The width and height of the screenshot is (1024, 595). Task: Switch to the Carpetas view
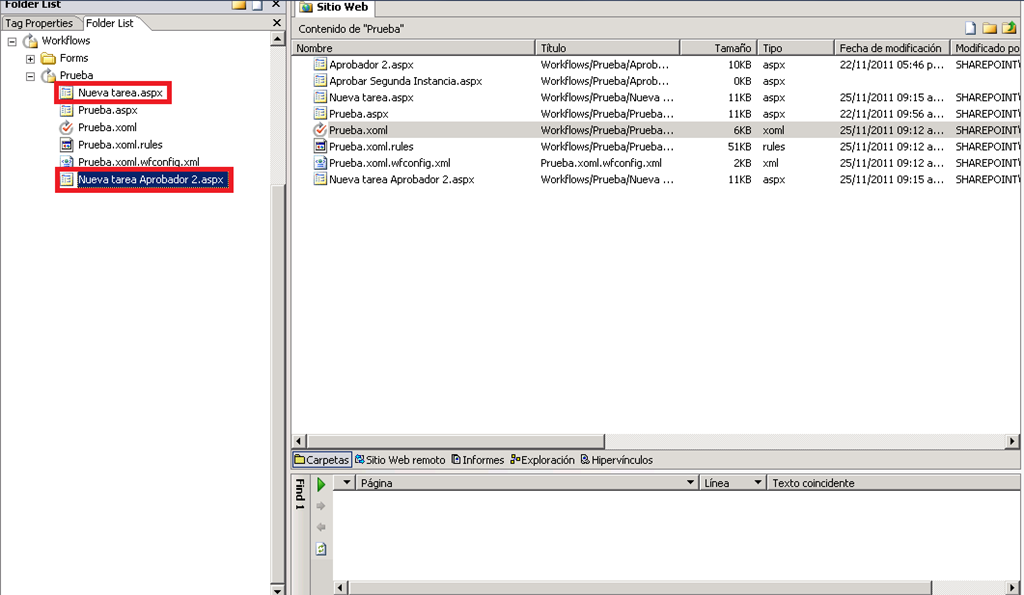pos(322,460)
